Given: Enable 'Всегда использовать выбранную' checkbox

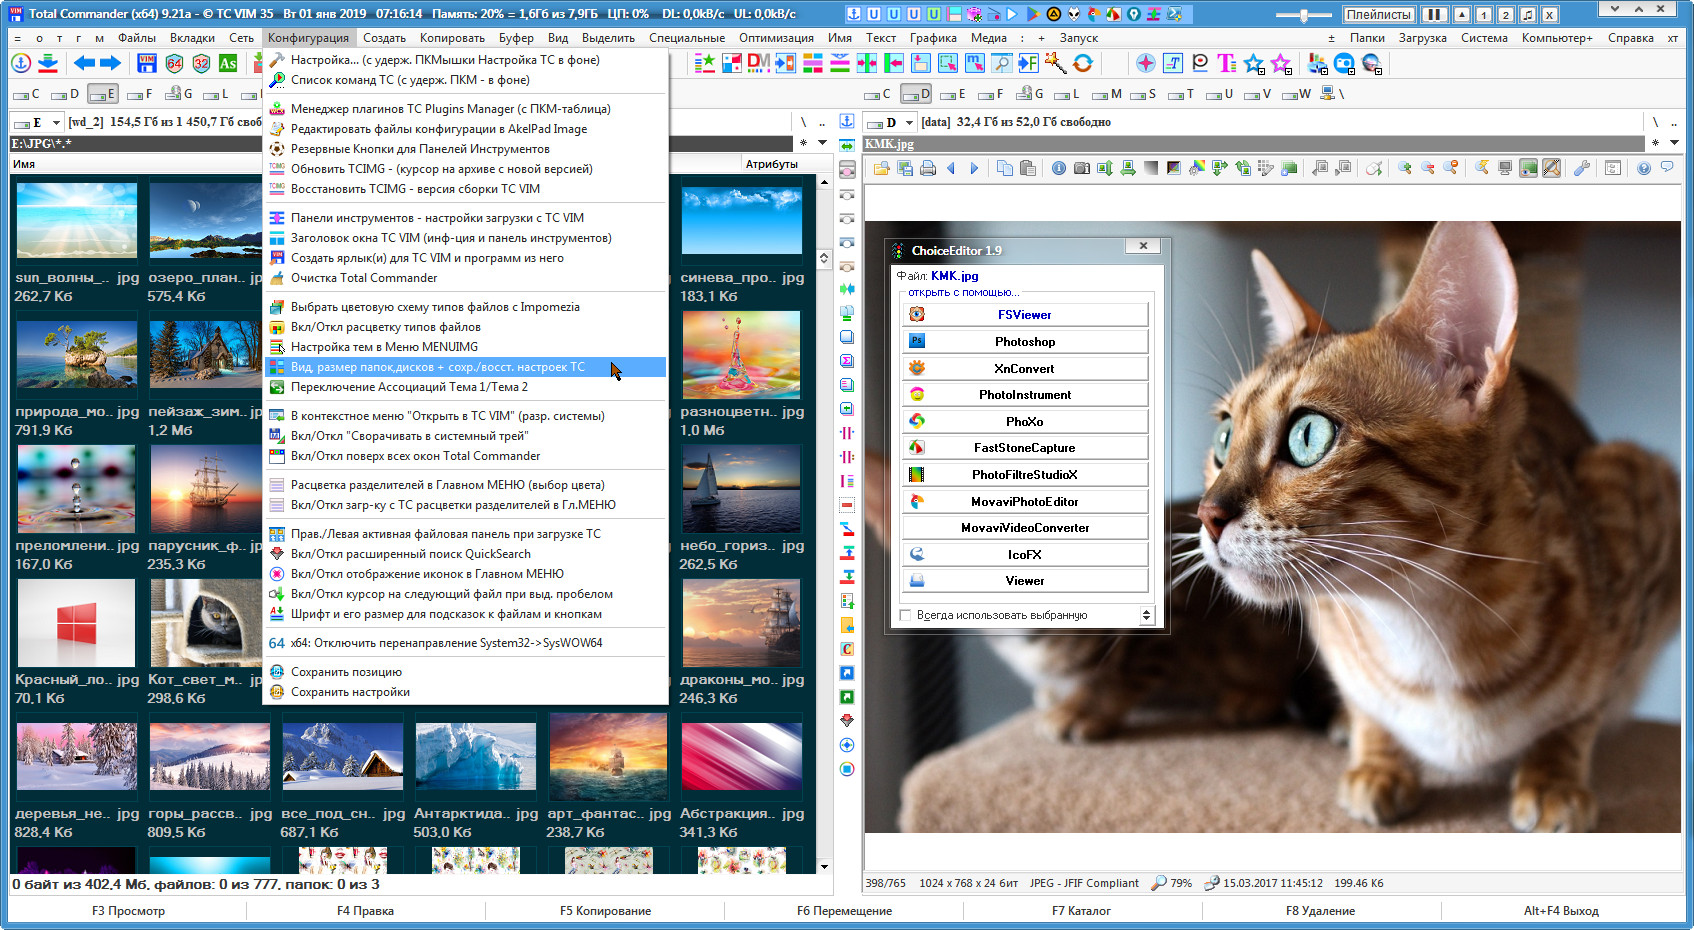Looking at the screenshot, I should (906, 615).
